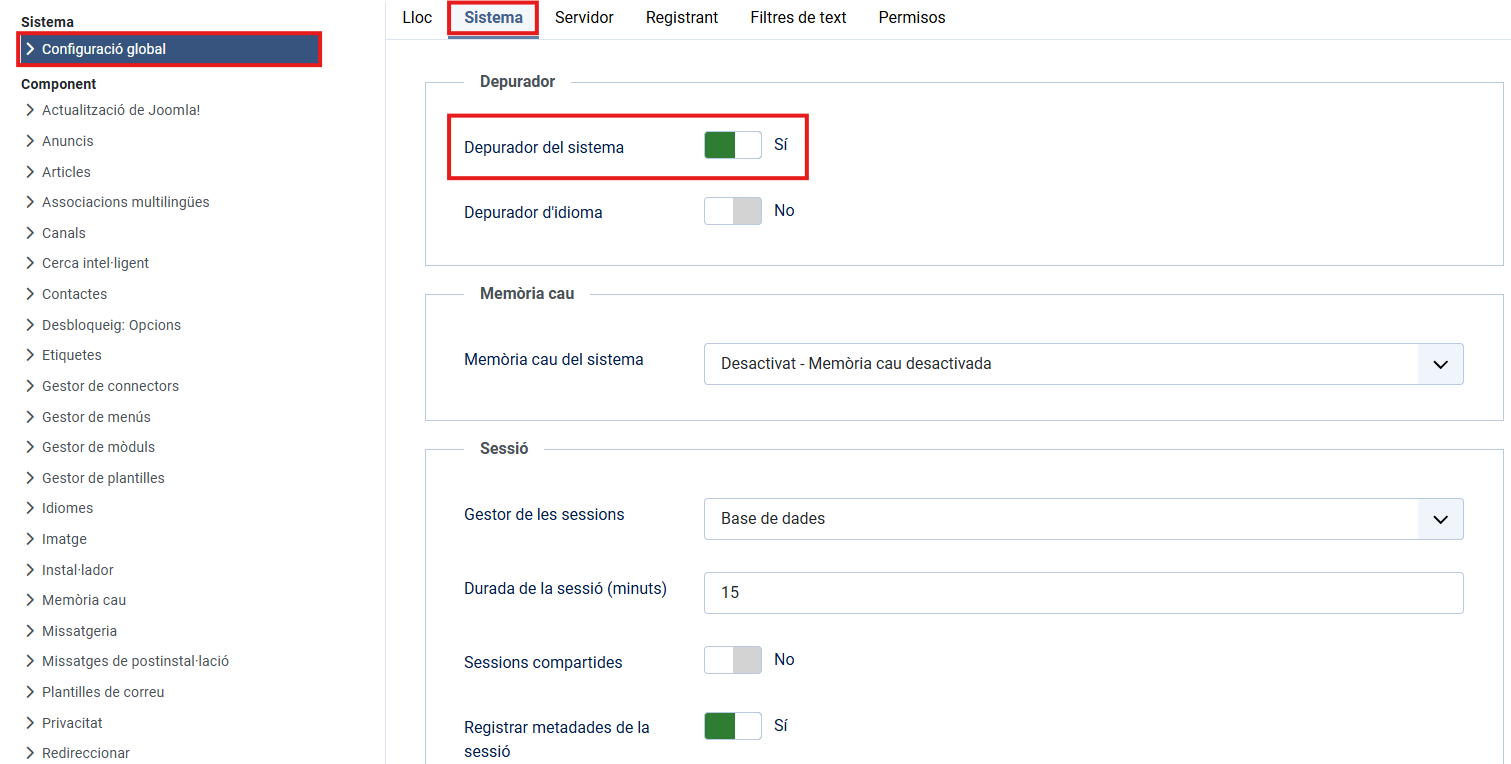1511x764 pixels.
Task: Disable the Depurador del sistema toggle
Action: click(x=732, y=146)
